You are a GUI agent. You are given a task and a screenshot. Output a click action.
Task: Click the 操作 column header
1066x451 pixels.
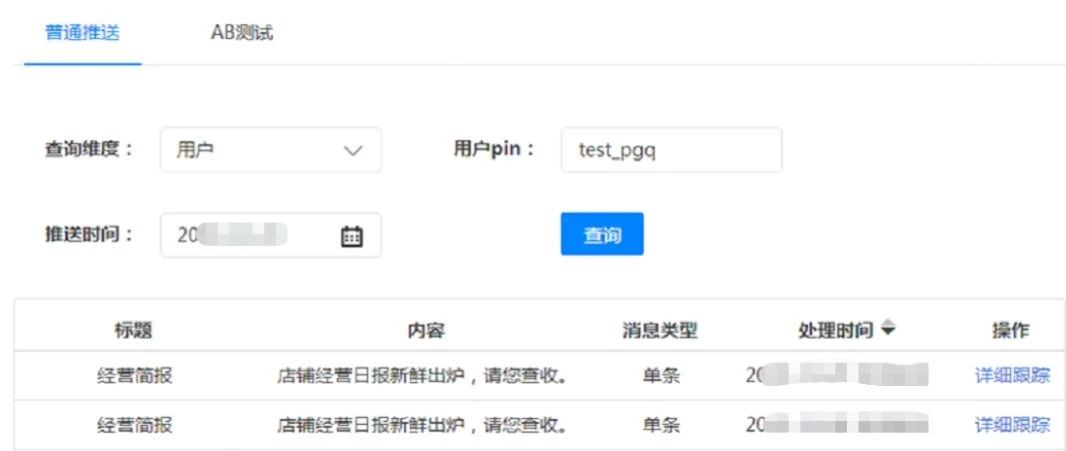click(1010, 331)
